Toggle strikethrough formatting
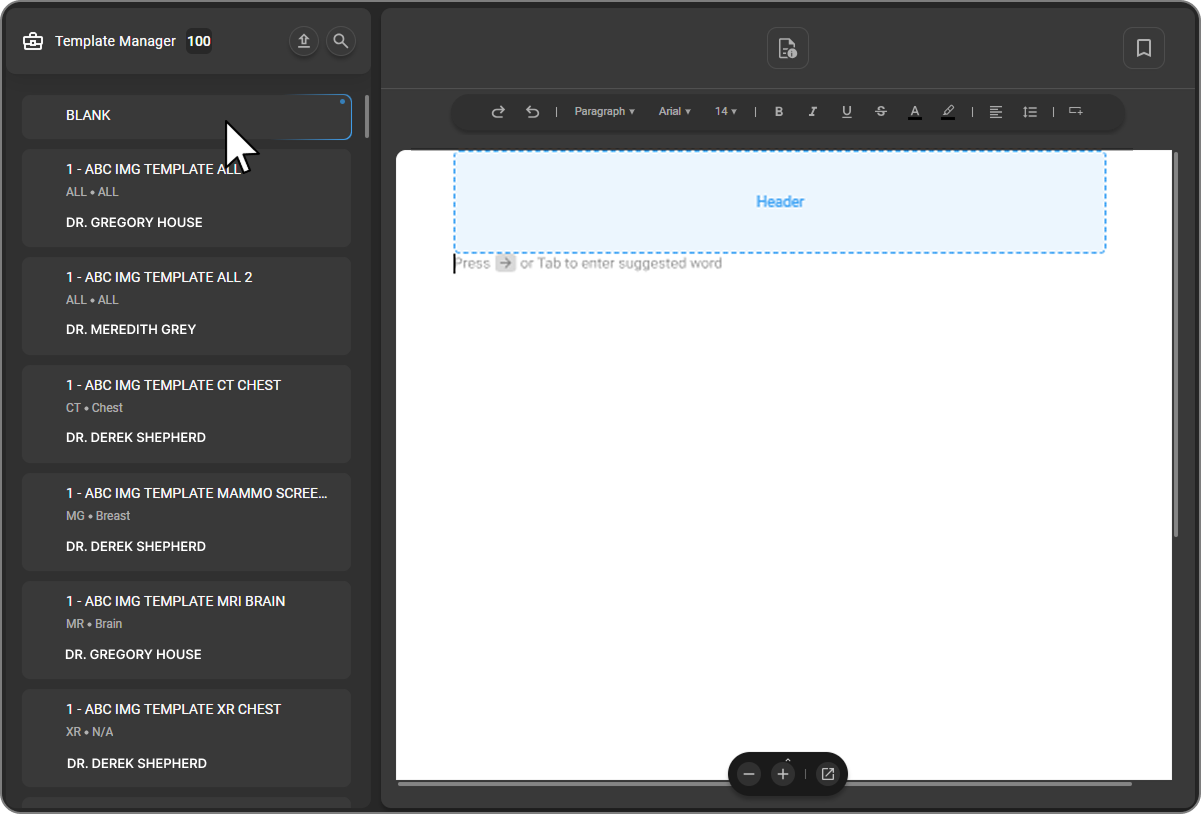 point(881,112)
